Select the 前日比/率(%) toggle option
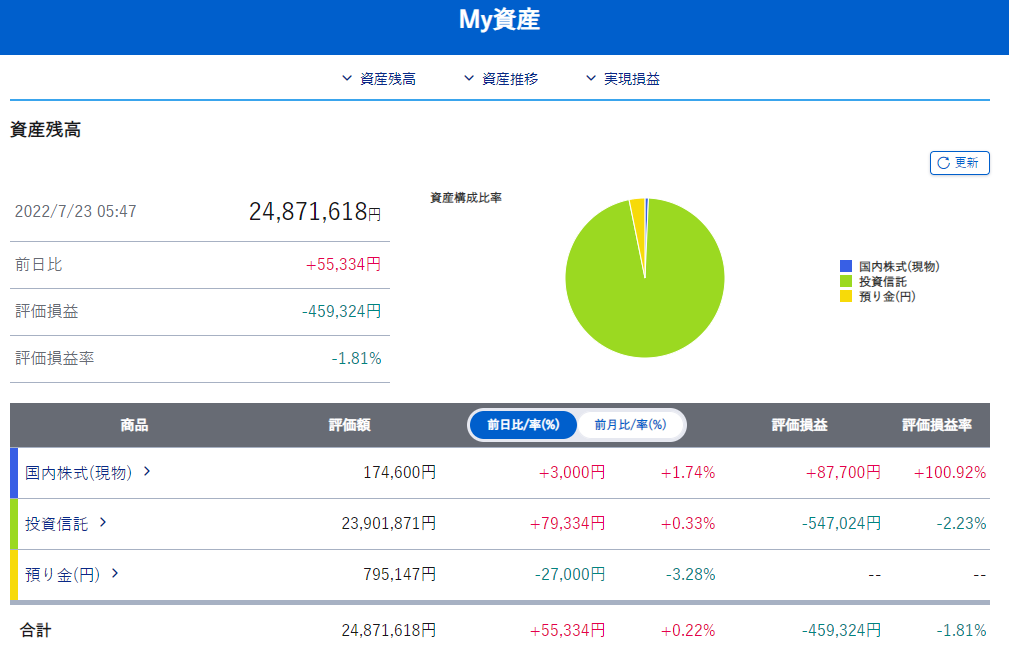1009x653 pixels. [x=523, y=425]
